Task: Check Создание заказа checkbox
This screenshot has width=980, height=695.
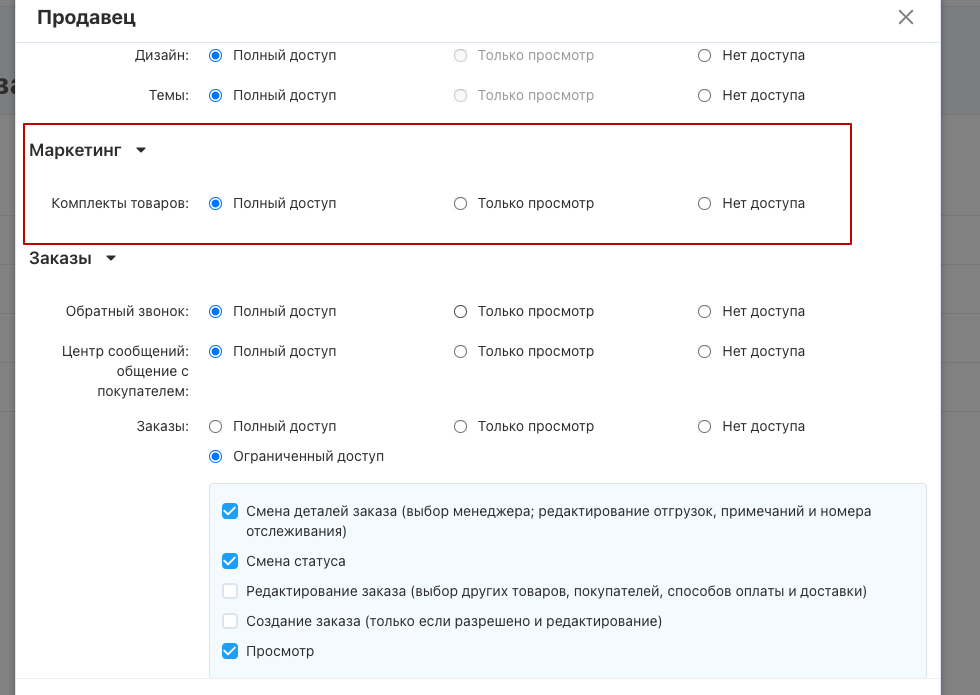Action: [x=230, y=621]
